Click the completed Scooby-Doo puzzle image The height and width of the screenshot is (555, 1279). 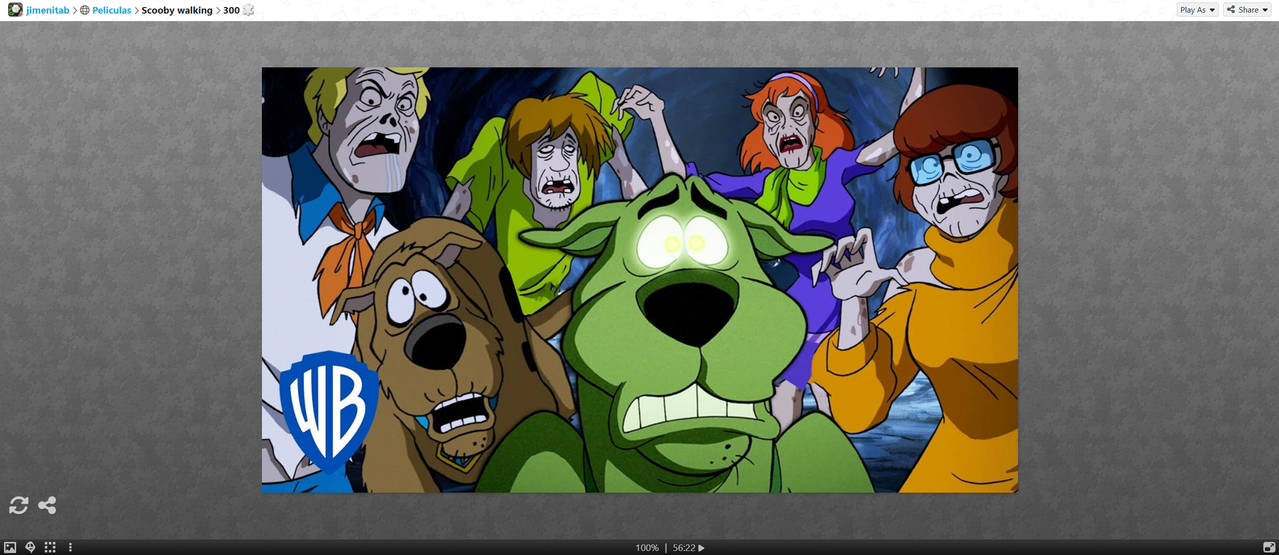click(x=640, y=280)
